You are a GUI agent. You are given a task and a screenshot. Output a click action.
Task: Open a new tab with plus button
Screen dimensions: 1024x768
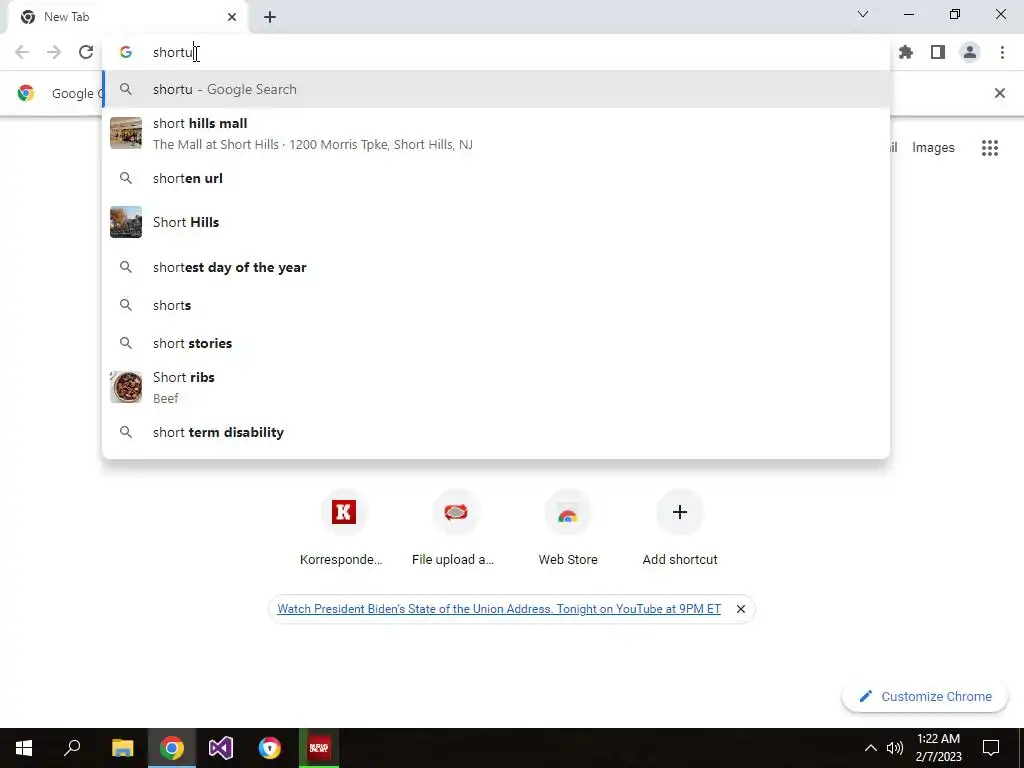[270, 17]
